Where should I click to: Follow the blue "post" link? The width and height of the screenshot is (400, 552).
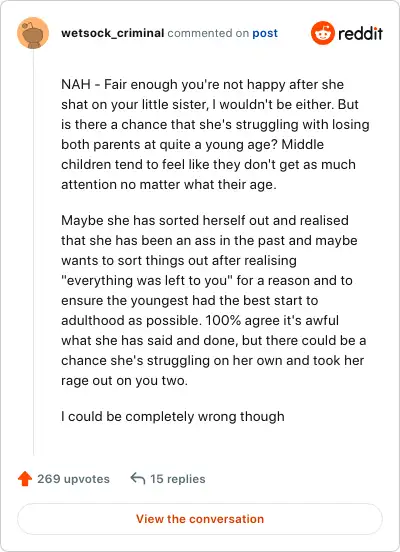pos(265,33)
